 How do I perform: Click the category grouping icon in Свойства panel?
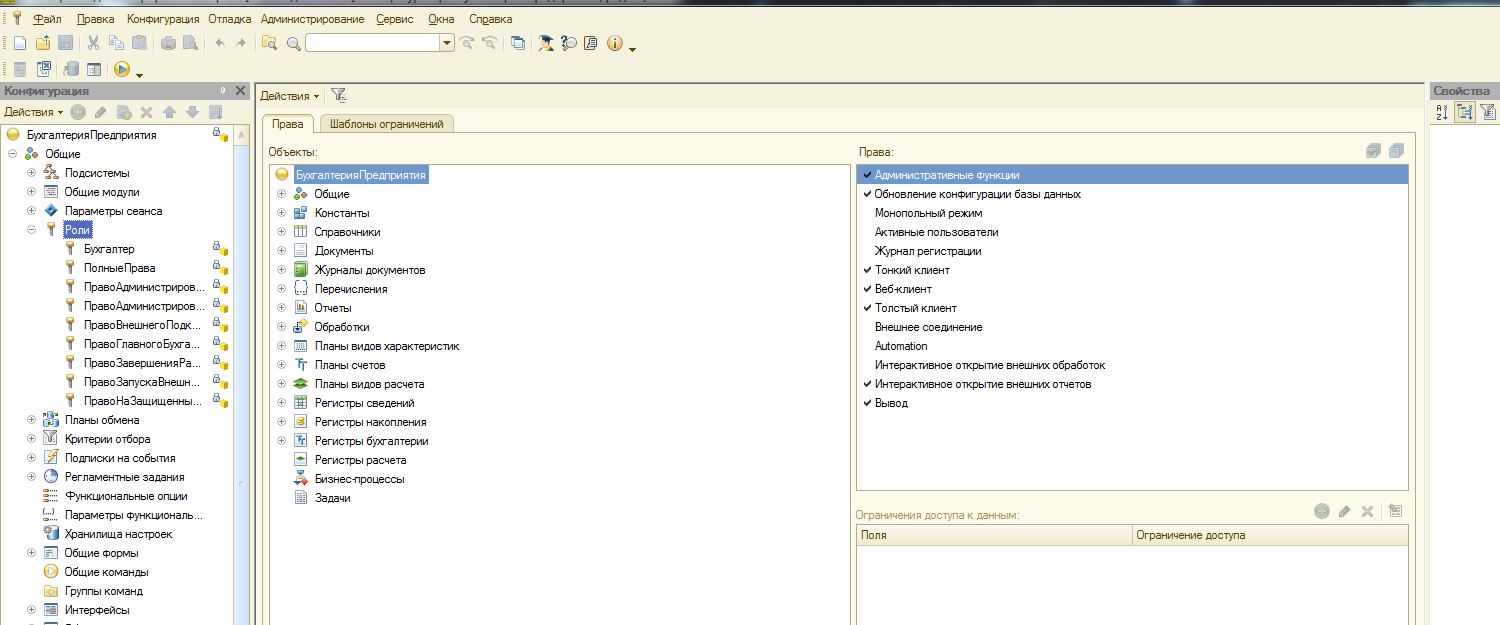[1465, 112]
